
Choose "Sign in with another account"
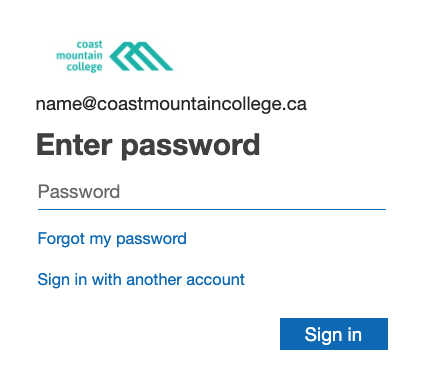[141, 280]
